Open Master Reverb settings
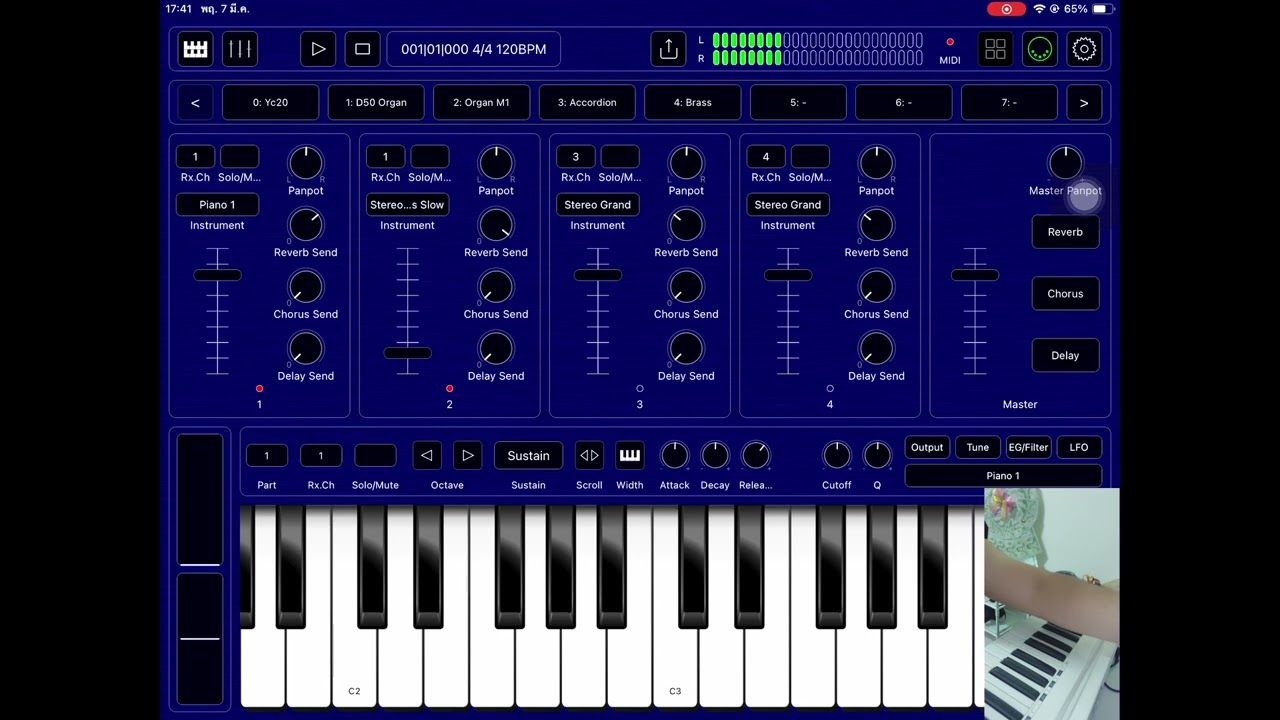The width and height of the screenshot is (1280, 720). pyautogui.click(x=1065, y=232)
